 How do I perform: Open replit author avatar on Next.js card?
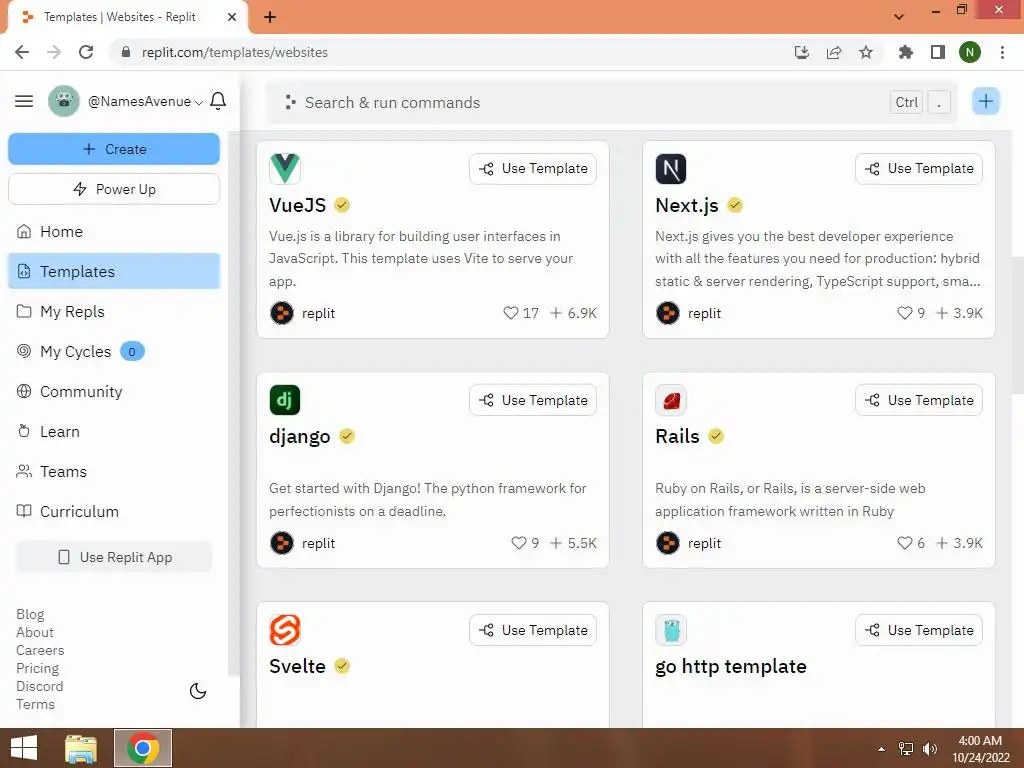pyautogui.click(x=667, y=313)
